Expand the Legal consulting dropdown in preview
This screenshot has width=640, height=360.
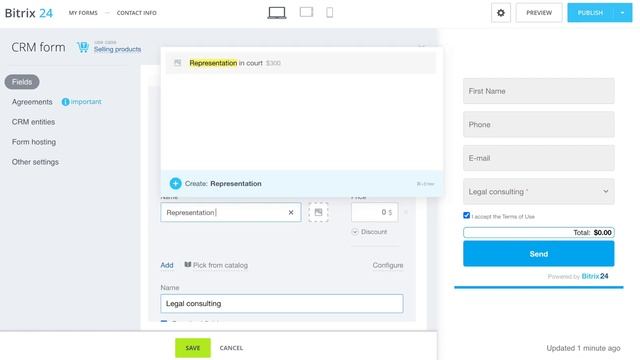(606, 191)
